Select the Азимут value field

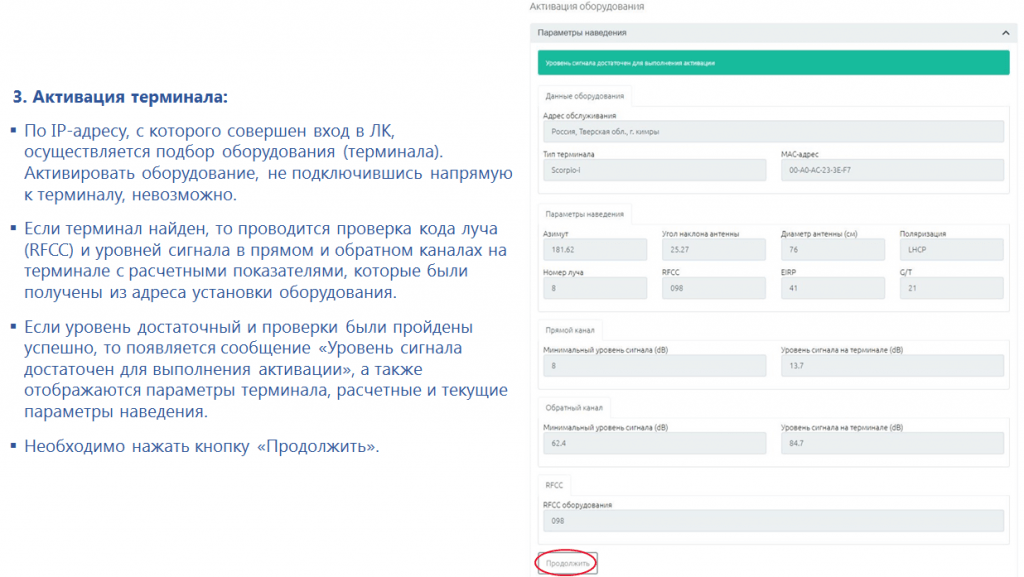(592, 249)
